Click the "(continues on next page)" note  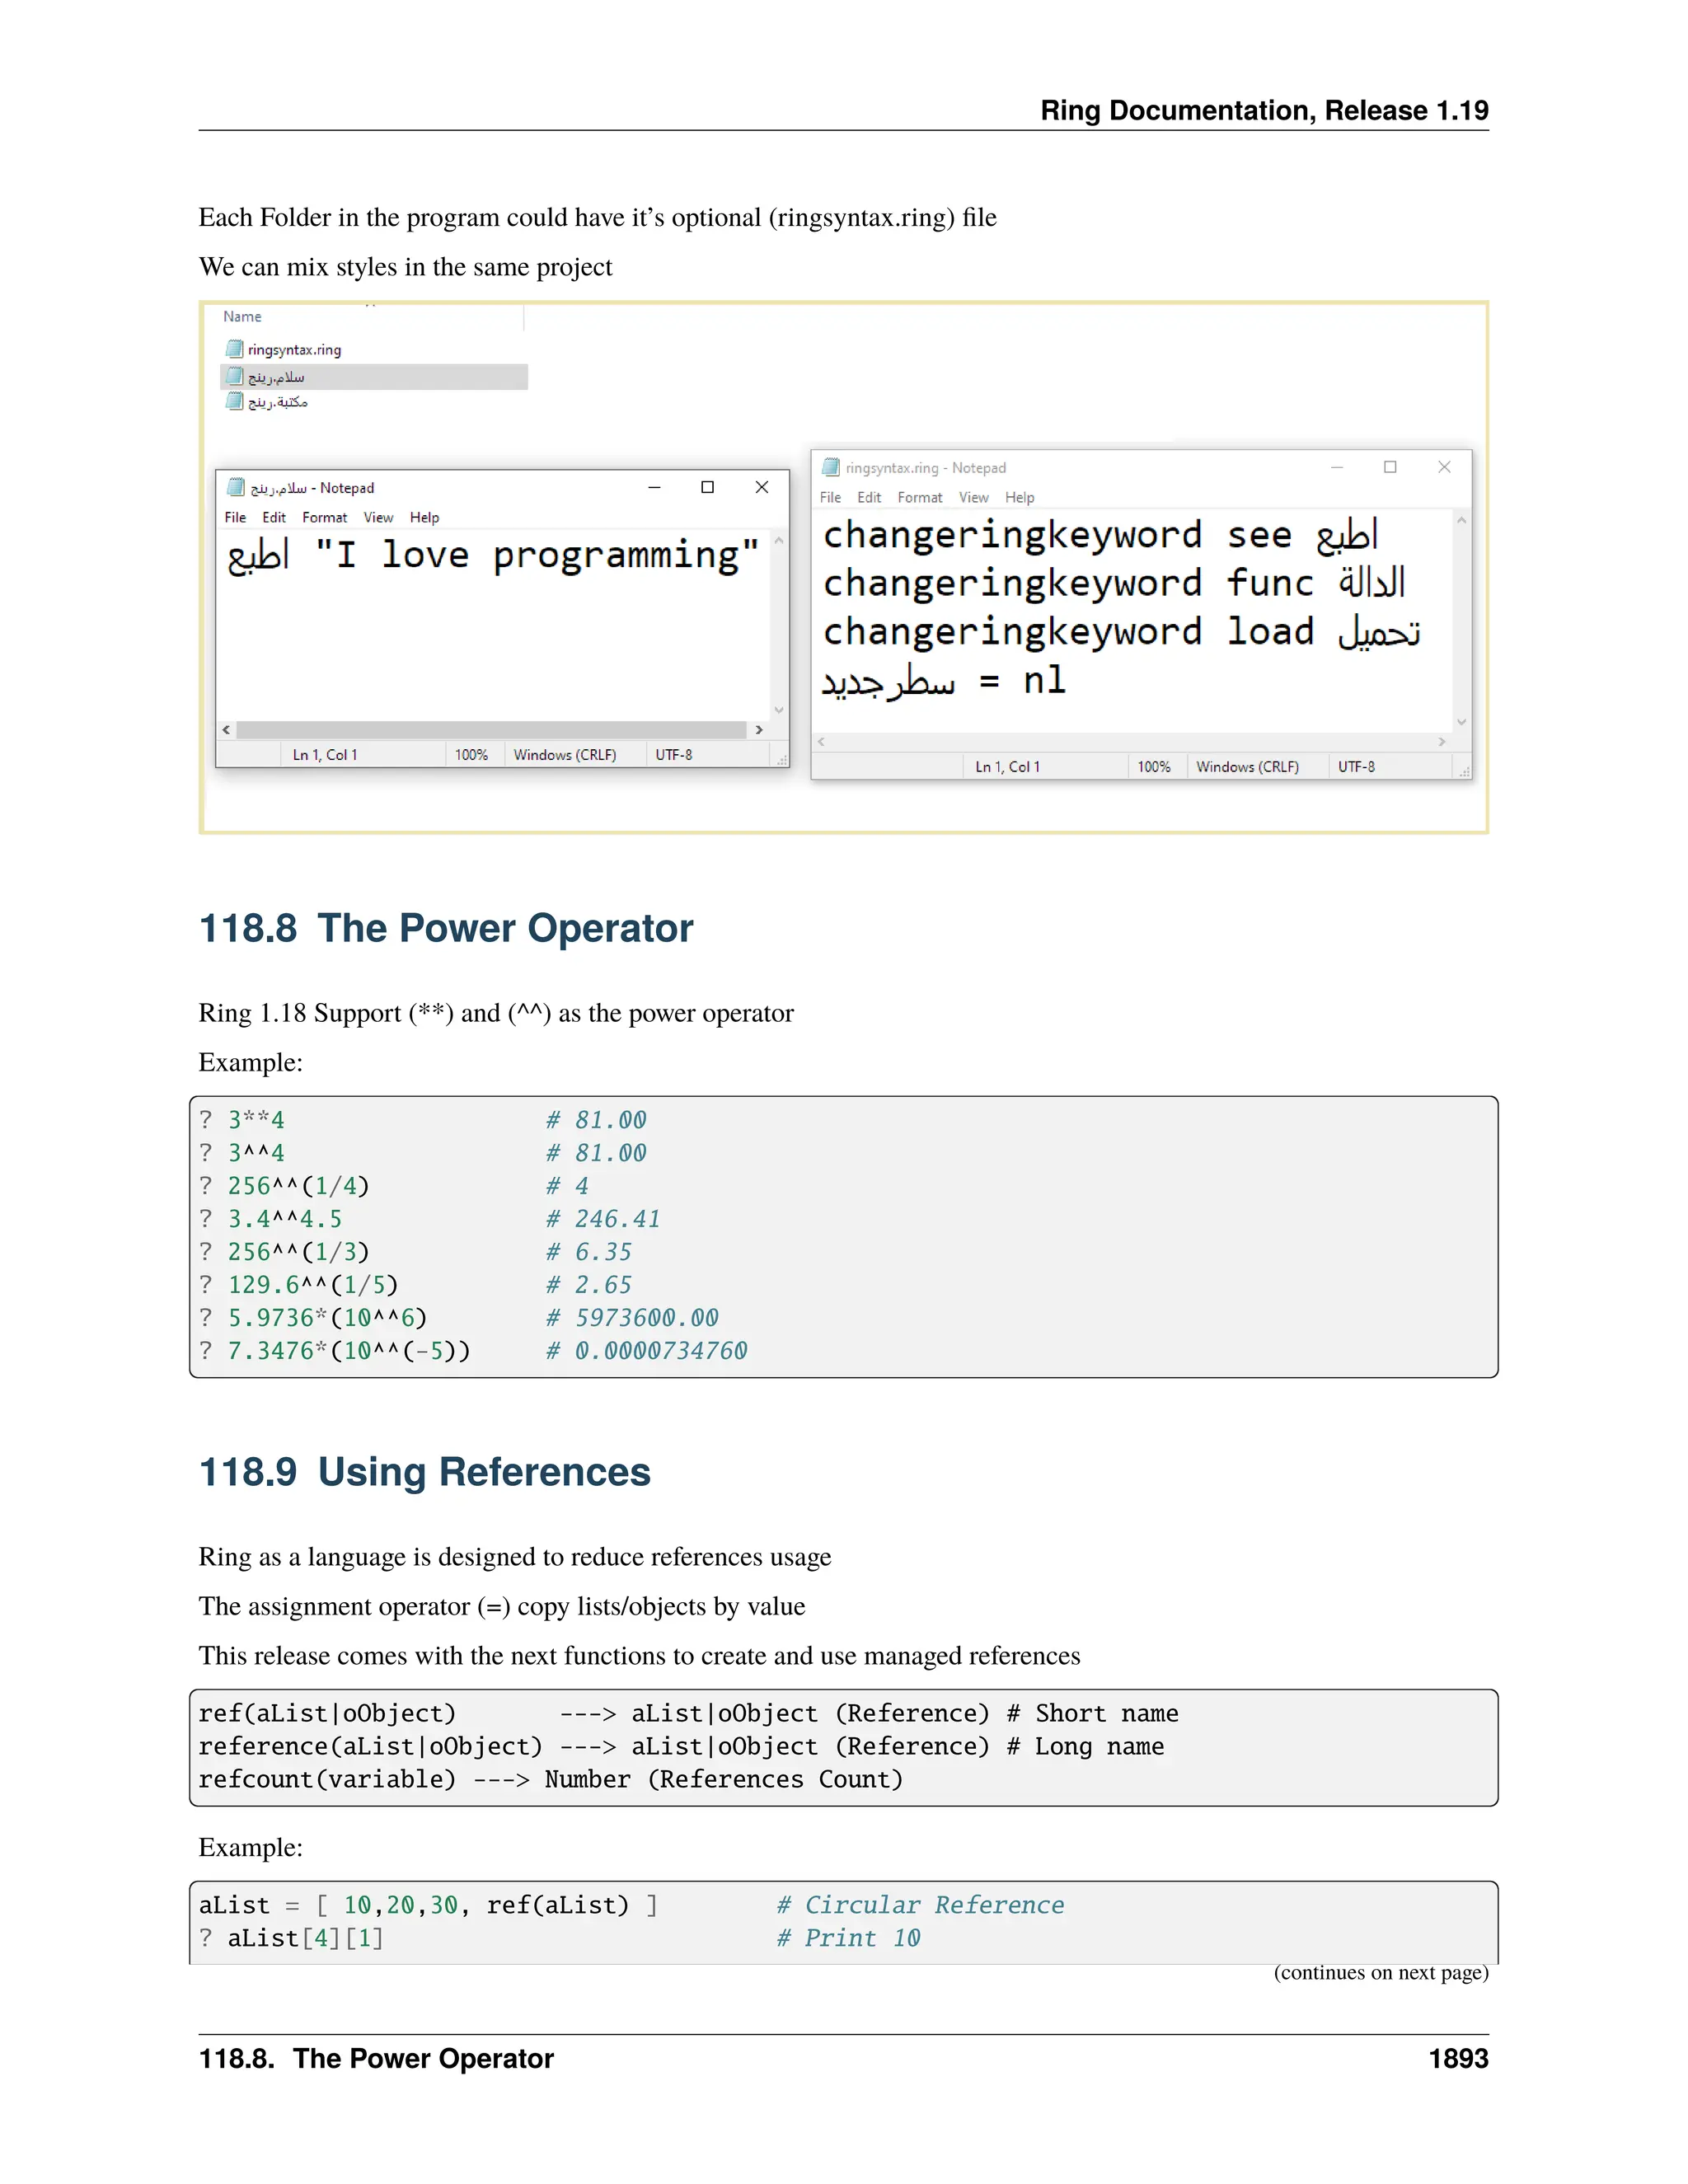[1381, 1972]
